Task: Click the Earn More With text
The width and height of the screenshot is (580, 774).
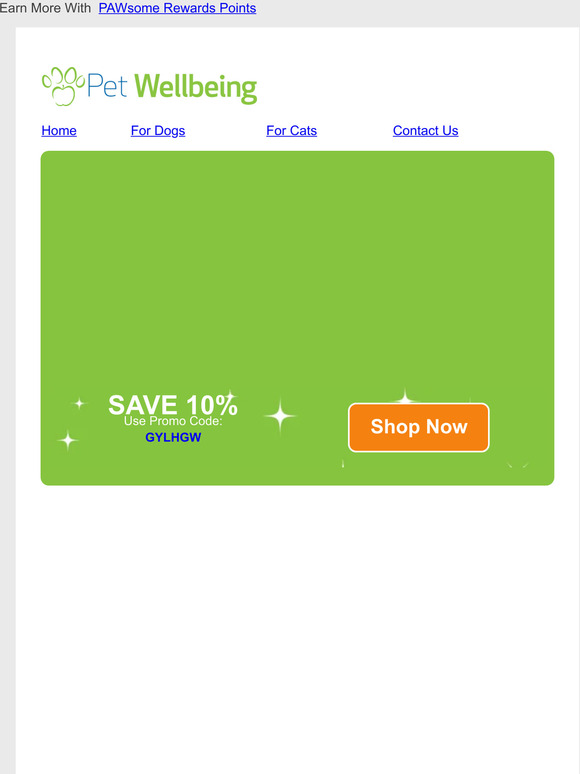Action: coord(45,8)
